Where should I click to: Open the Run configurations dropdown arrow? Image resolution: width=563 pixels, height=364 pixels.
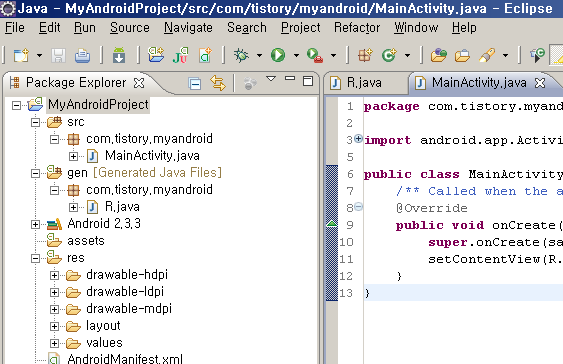click(296, 56)
